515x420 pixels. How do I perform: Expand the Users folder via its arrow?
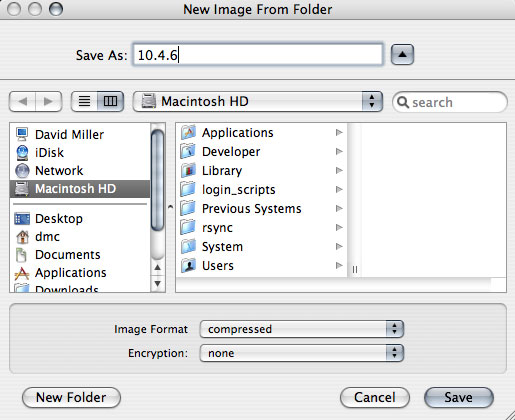pos(339,265)
